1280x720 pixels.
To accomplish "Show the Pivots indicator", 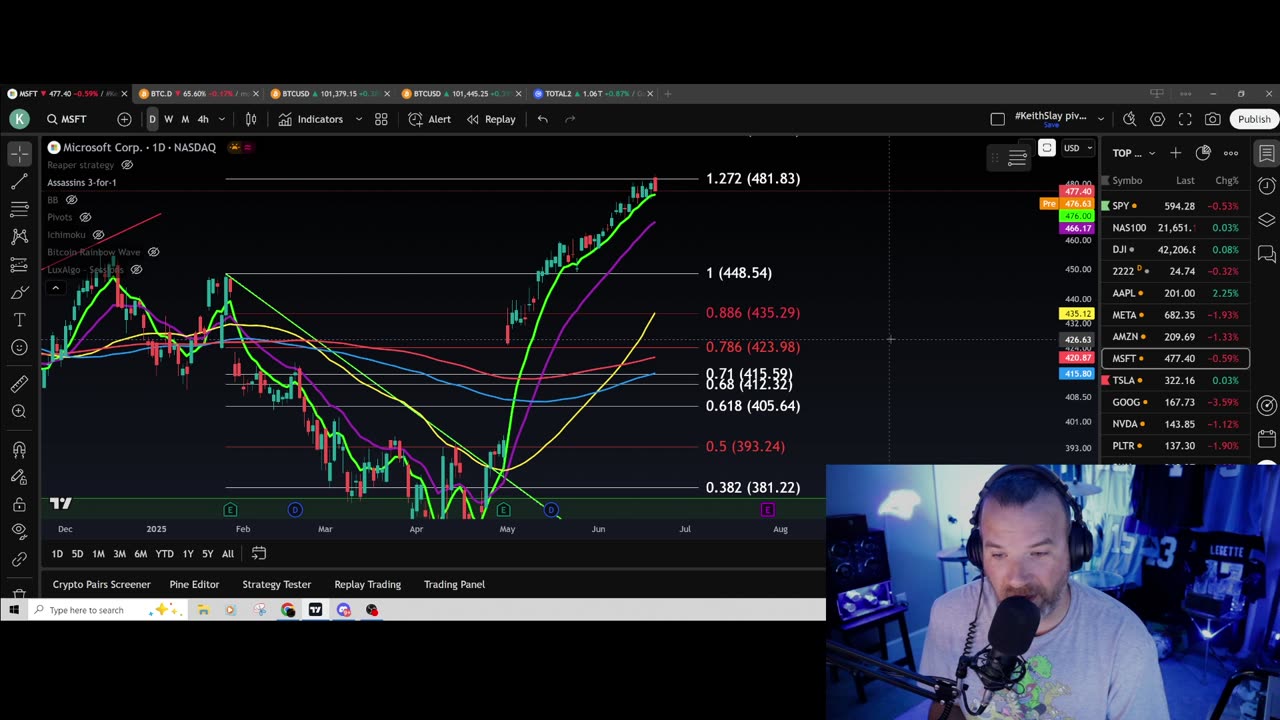I will 85,217.
